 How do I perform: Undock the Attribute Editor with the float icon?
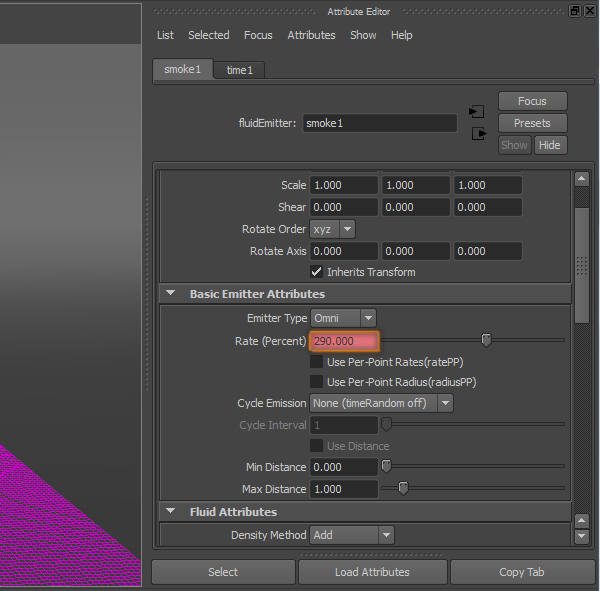[574, 11]
